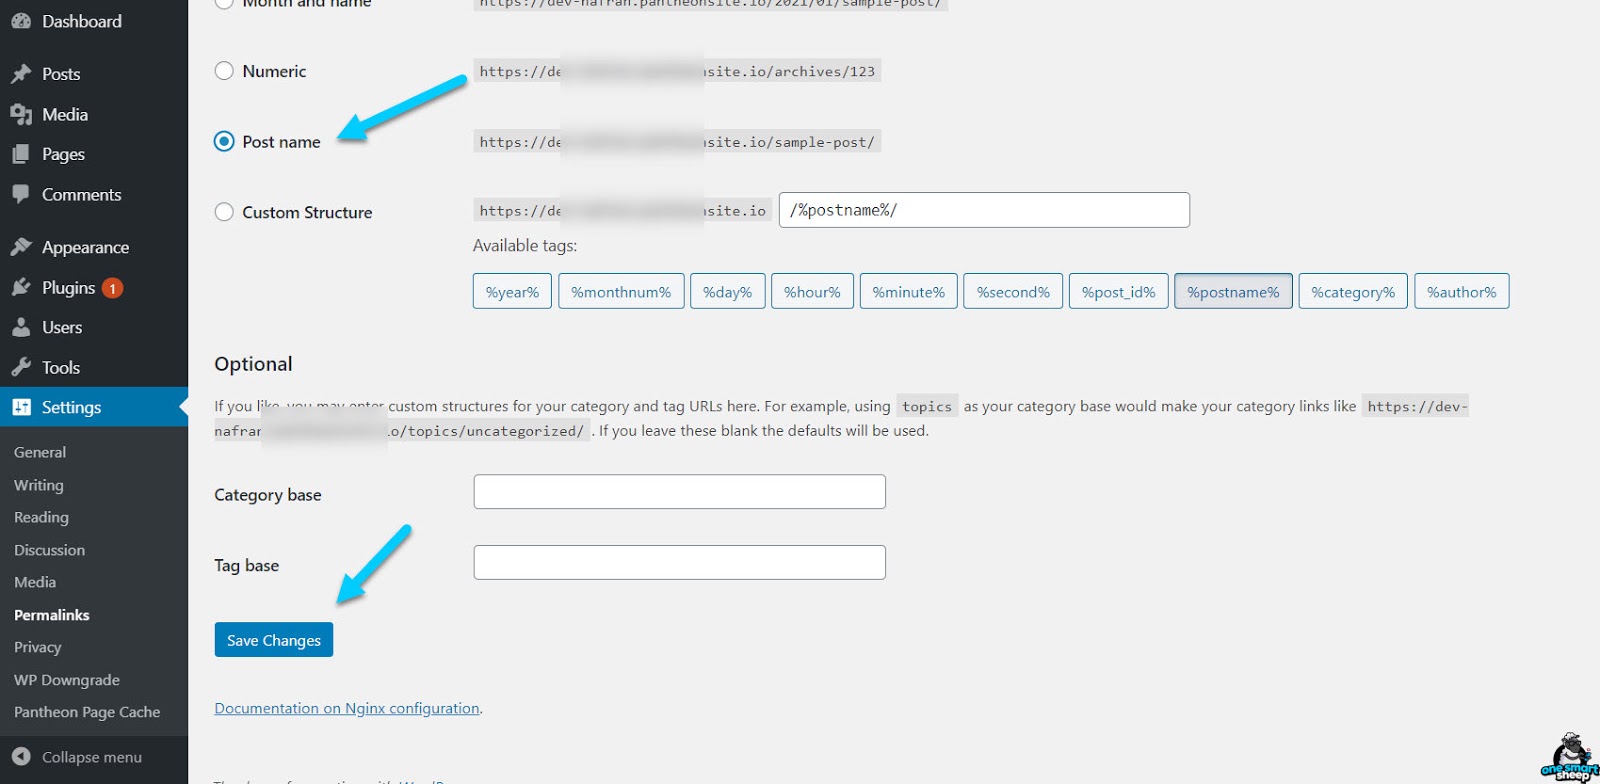Open Discussion settings submenu
Image resolution: width=1600 pixels, height=784 pixels.
click(x=49, y=550)
